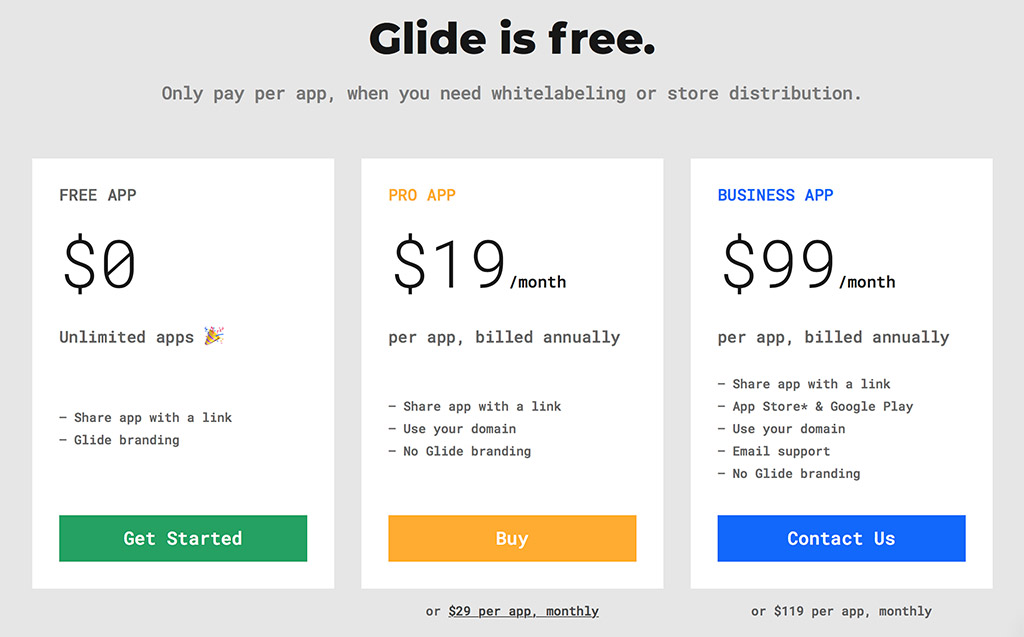Click the $99 /month price

point(808,264)
